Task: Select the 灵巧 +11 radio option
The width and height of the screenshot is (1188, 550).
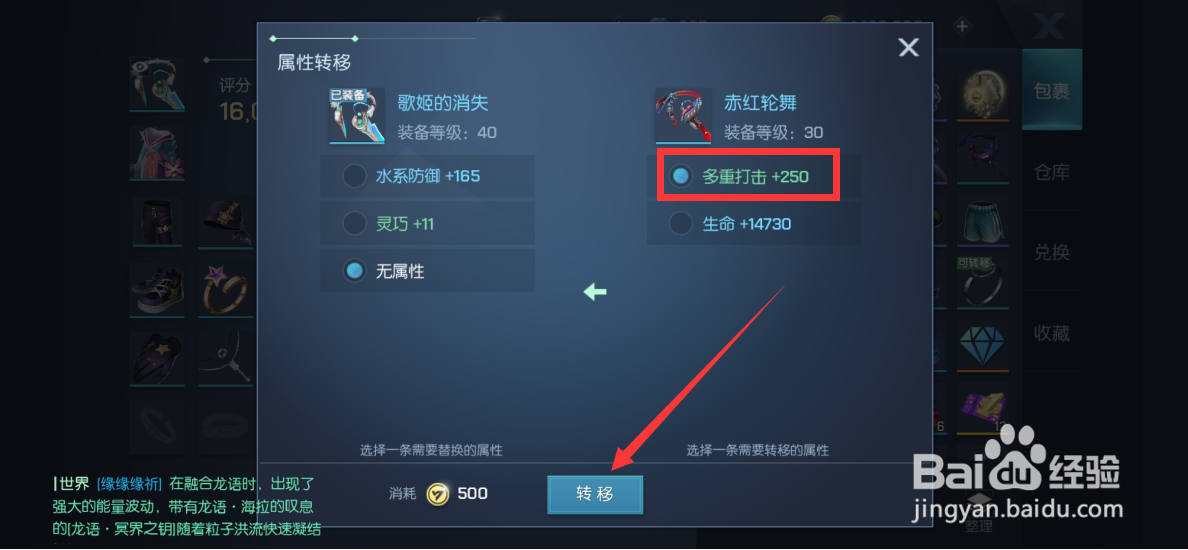Action: pos(427,223)
